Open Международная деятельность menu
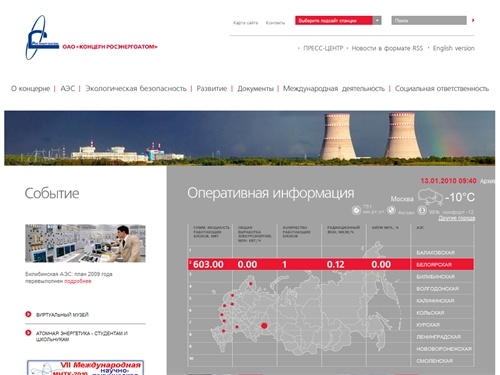500x375 pixels. click(x=334, y=89)
